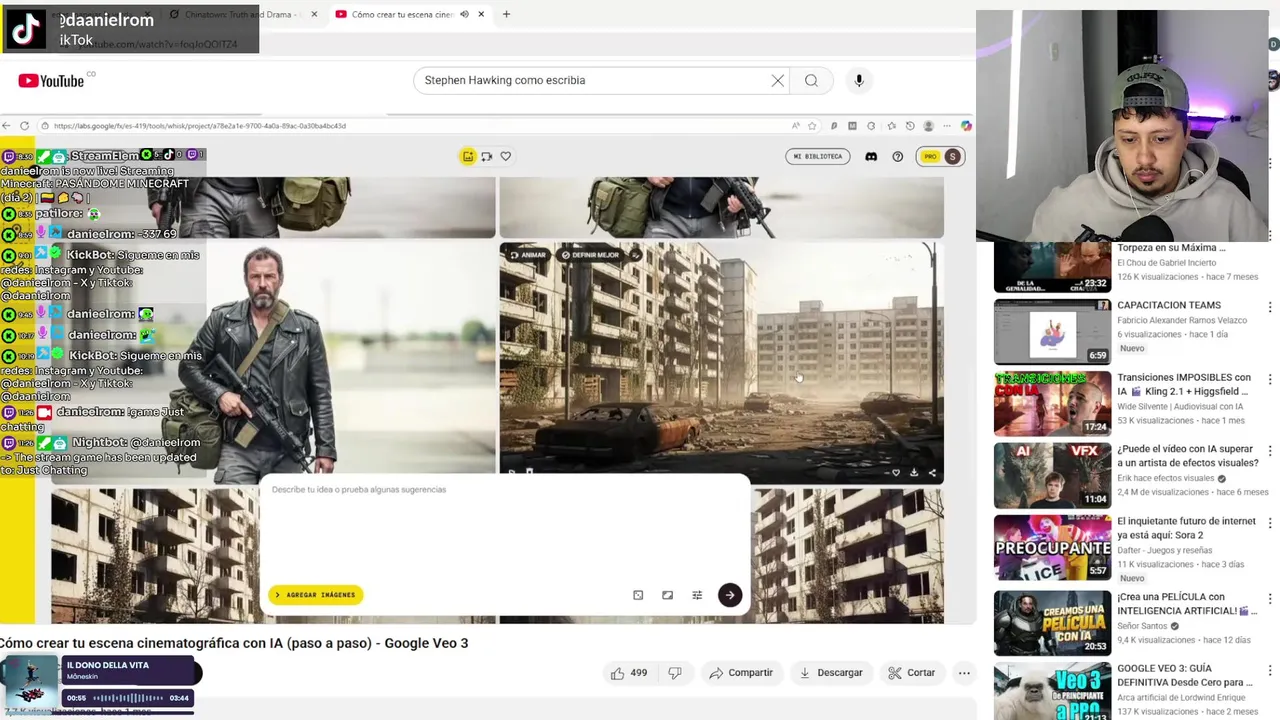This screenshot has width=1280, height=720.
Task: Click the YouTube logo to go home
Action: (x=51, y=81)
